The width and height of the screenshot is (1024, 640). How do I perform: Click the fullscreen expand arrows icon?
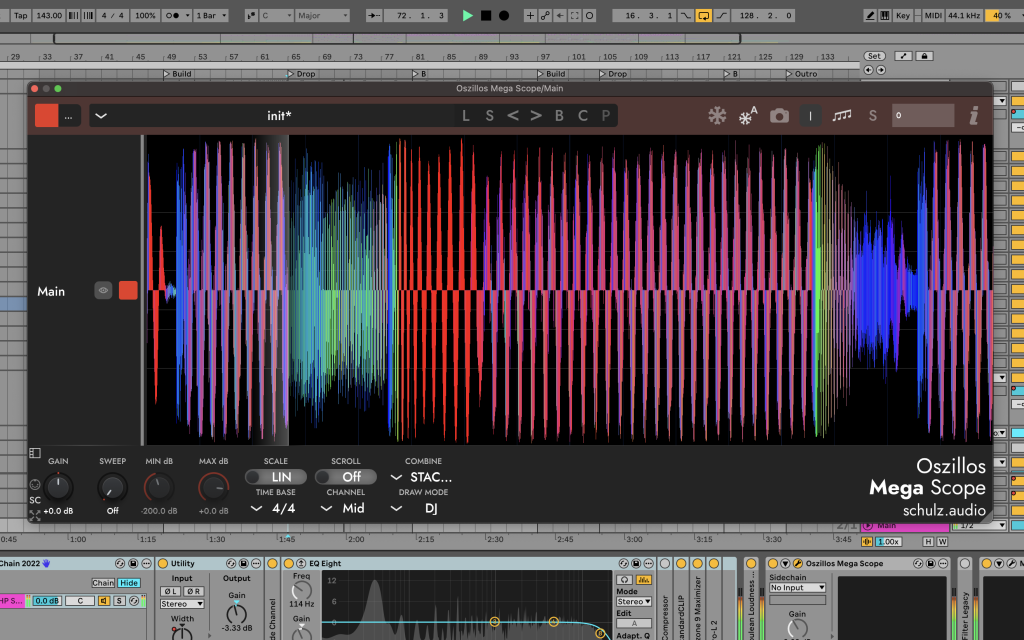pyautogui.click(x=35, y=516)
